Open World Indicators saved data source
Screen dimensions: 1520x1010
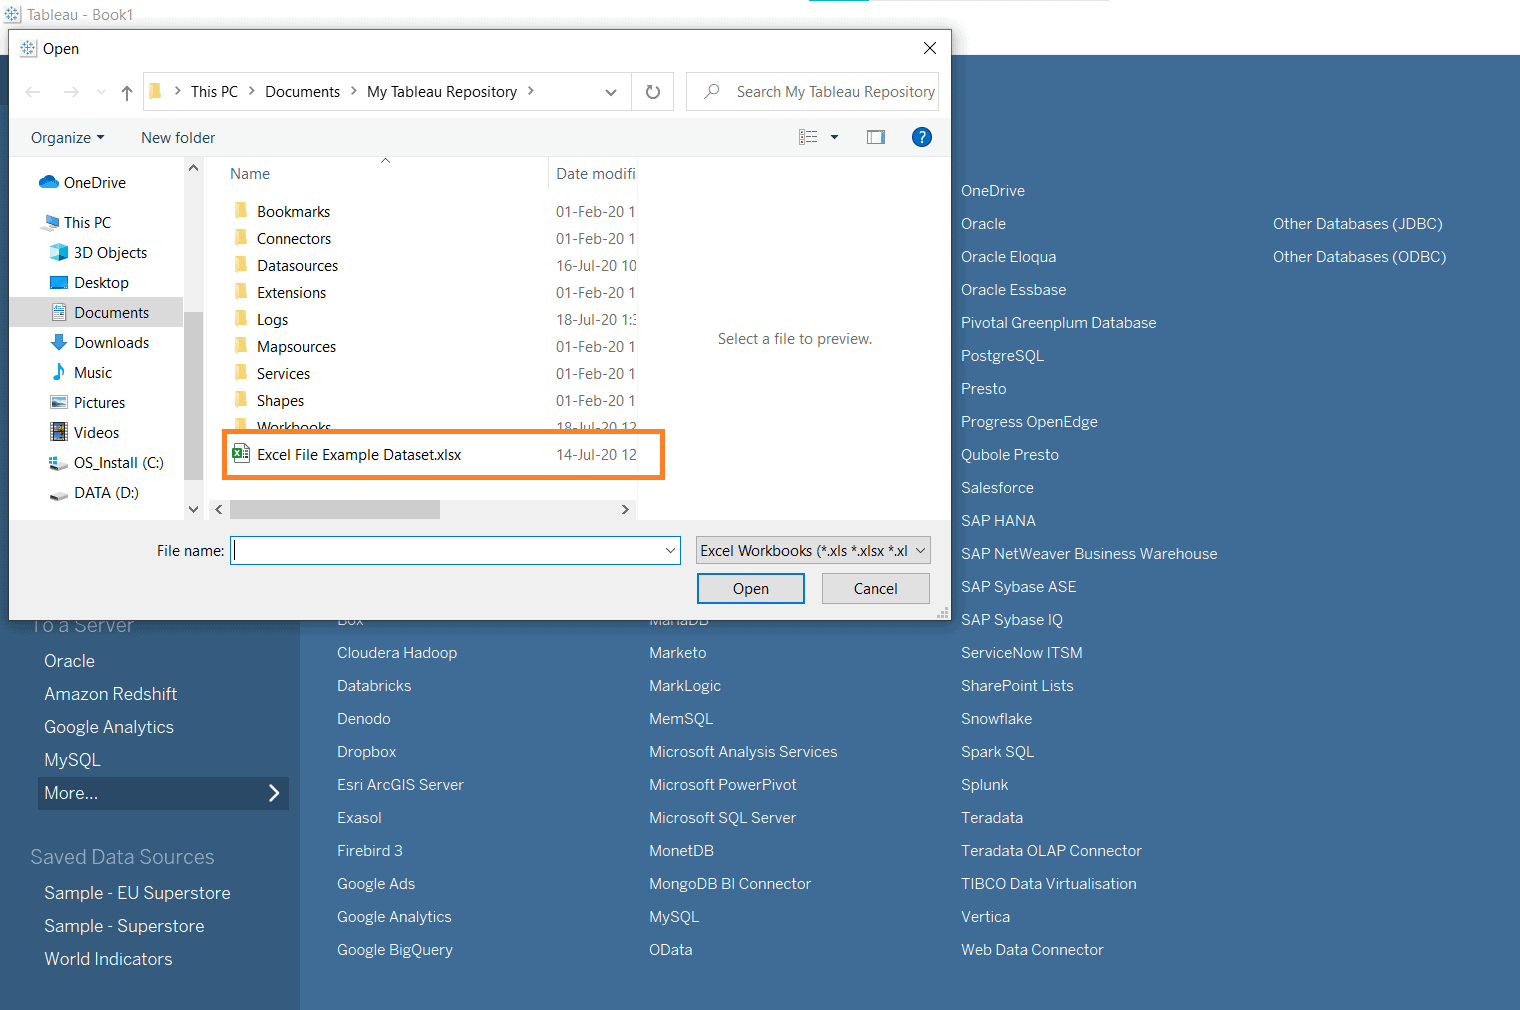point(108,958)
